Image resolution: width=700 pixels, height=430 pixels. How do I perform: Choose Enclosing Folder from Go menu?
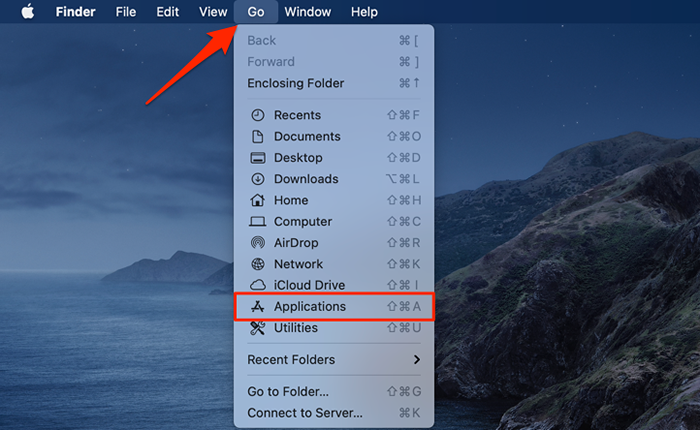click(x=334, y=83)
